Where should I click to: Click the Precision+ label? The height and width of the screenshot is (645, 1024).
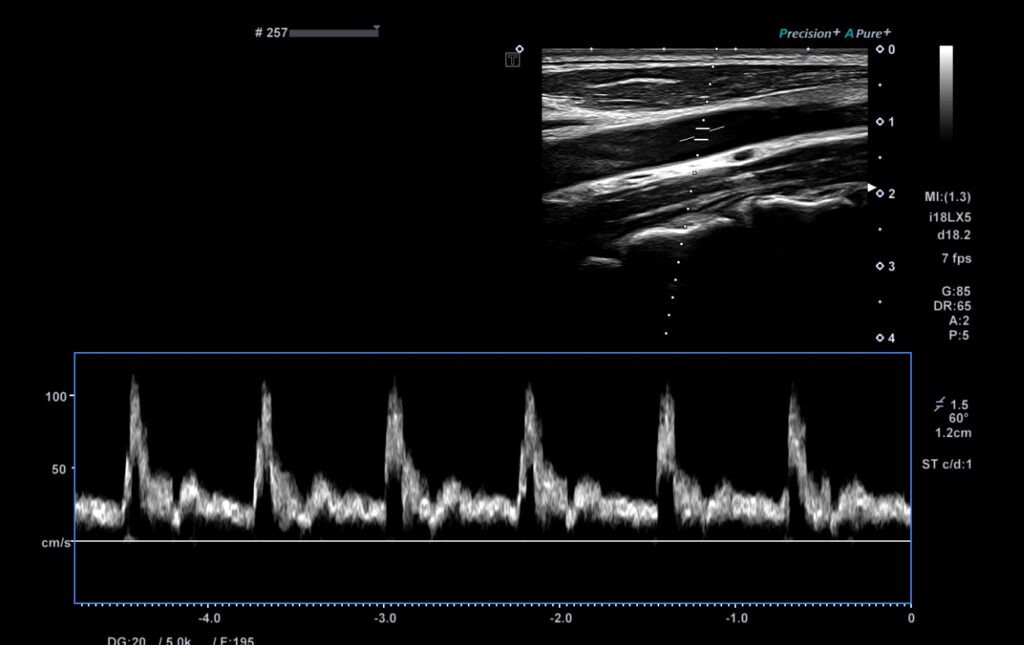pos(809,33)
